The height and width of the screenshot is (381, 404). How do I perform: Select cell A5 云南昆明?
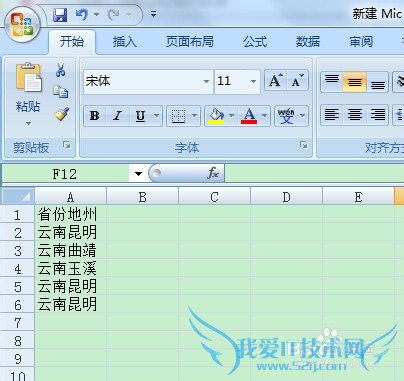pos(71,286)
